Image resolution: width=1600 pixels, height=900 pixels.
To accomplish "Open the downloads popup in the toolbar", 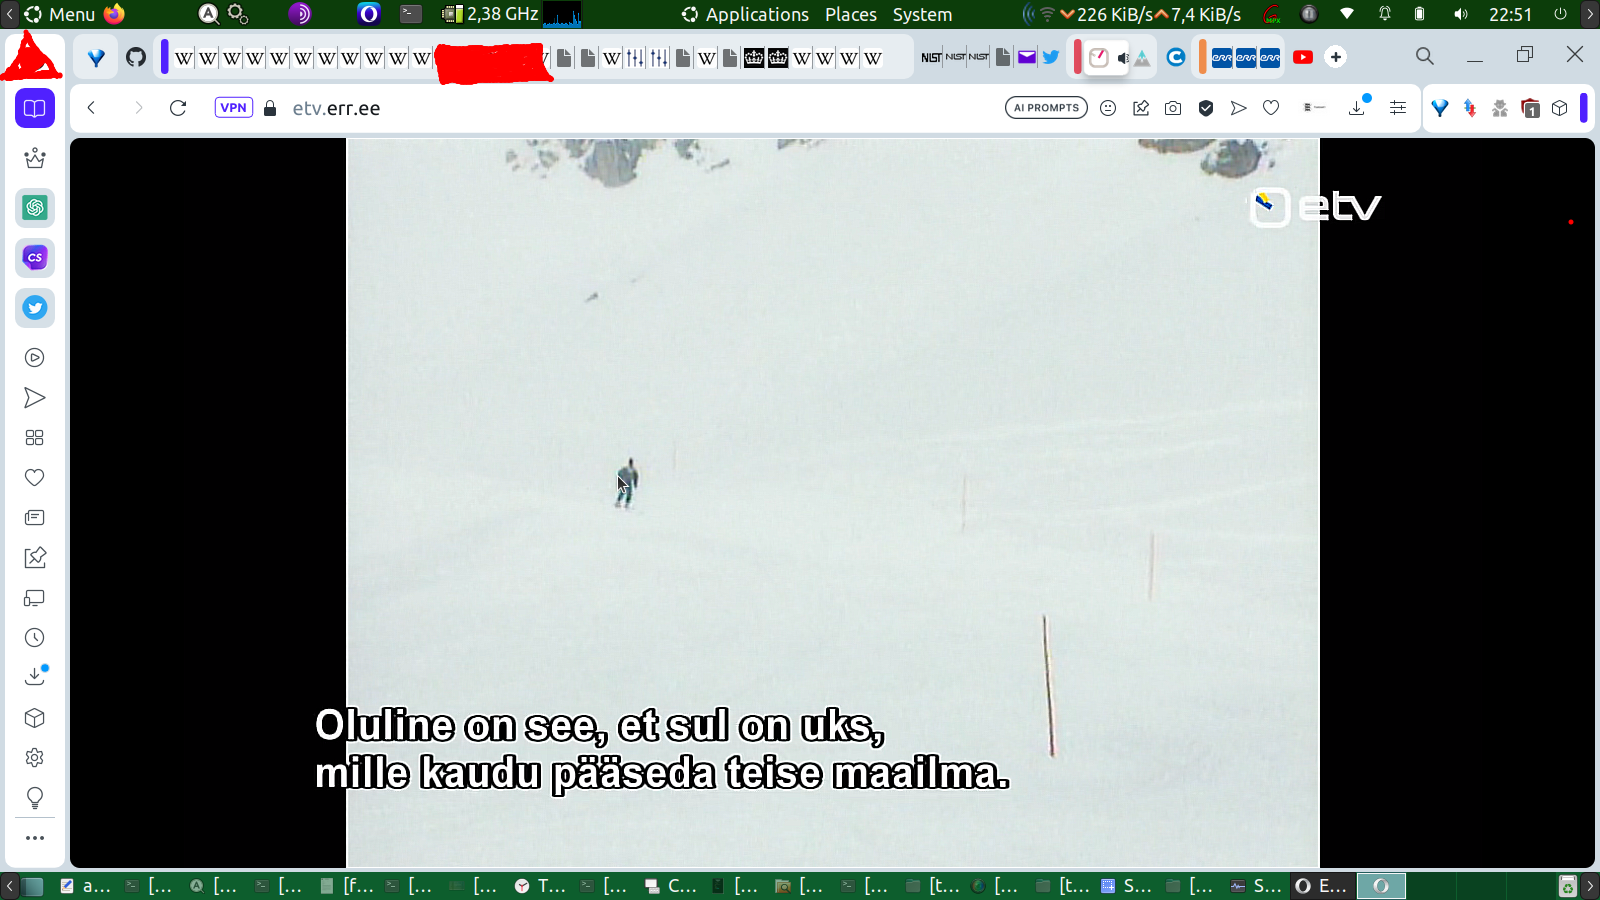I will tap(1358, 106).
